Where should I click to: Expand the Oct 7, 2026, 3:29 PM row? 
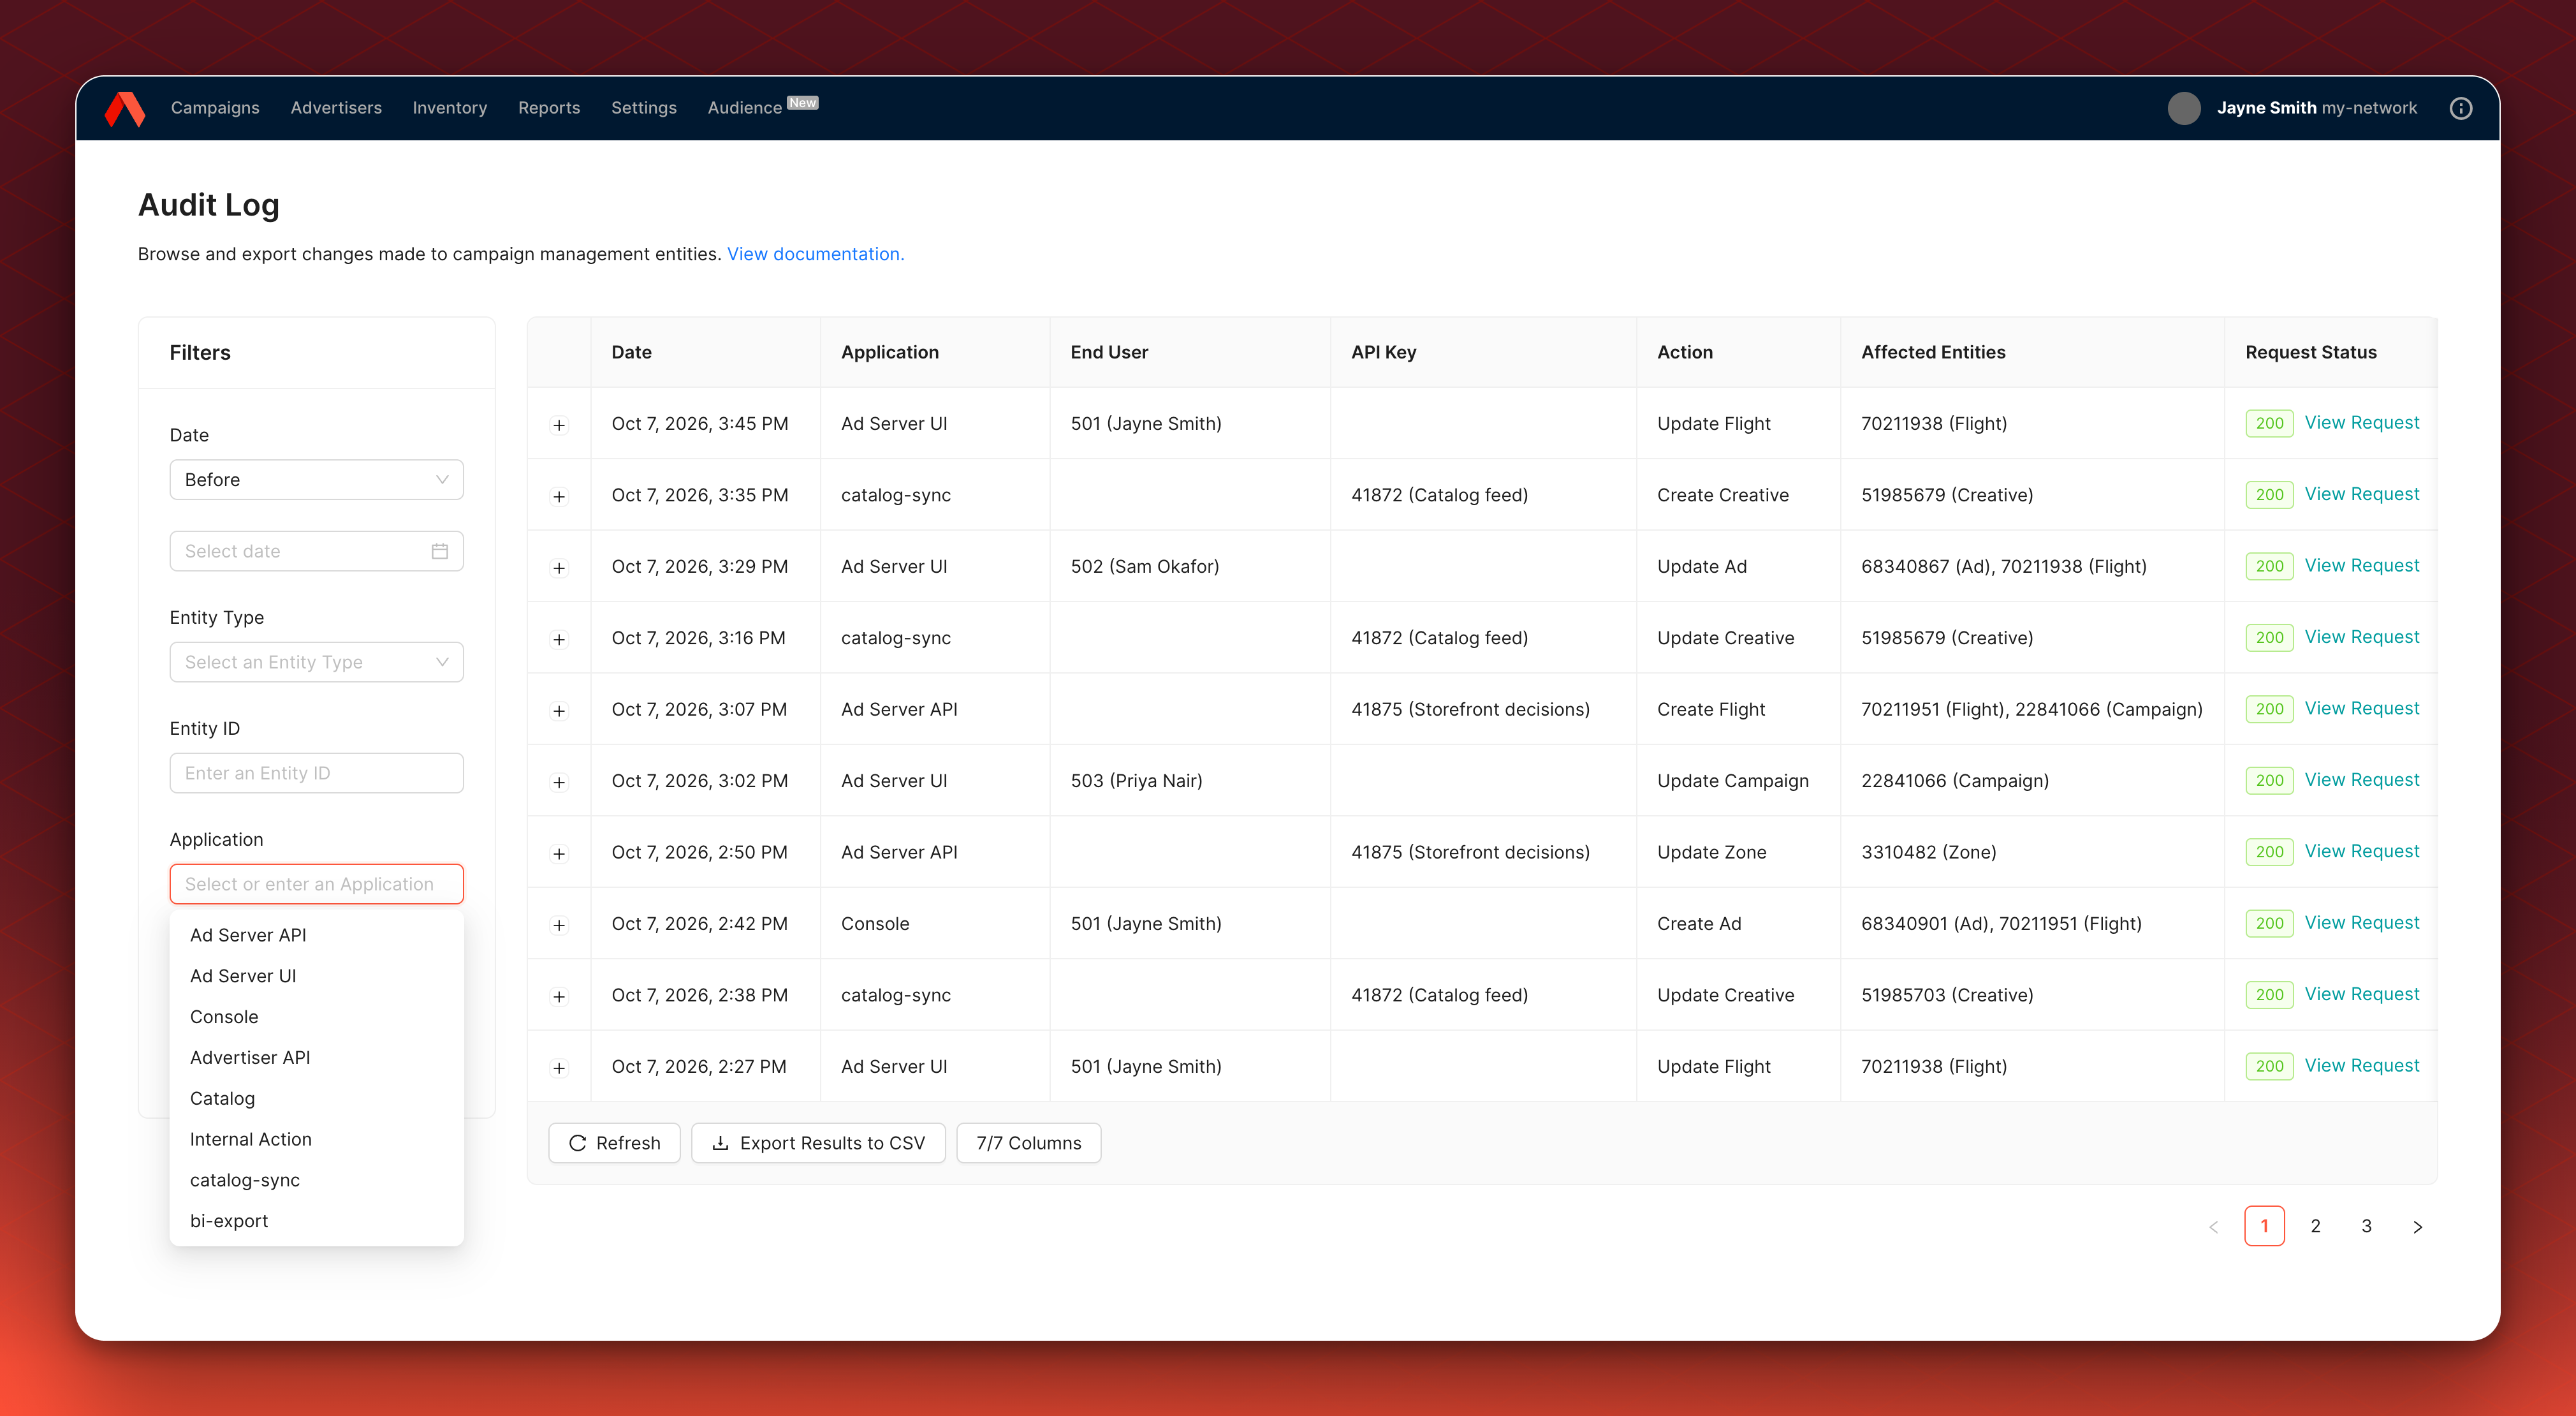(559, 568)
